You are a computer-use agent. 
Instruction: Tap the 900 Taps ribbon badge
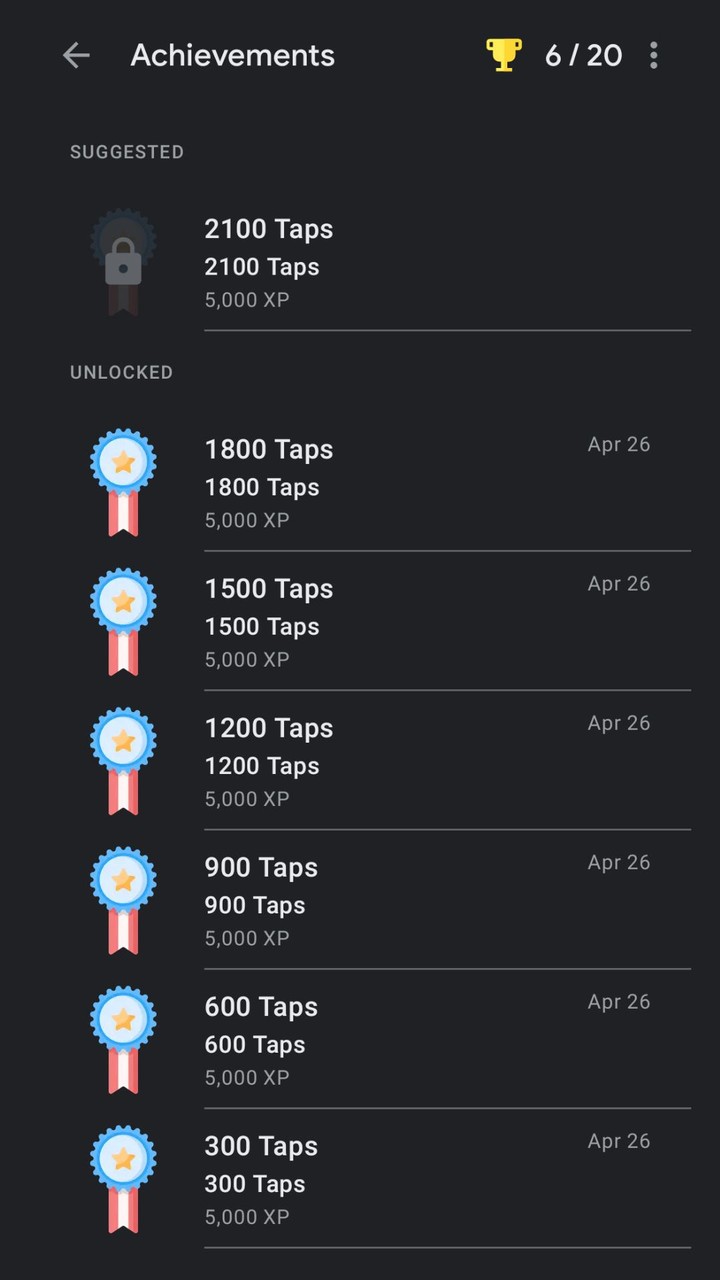123,899
